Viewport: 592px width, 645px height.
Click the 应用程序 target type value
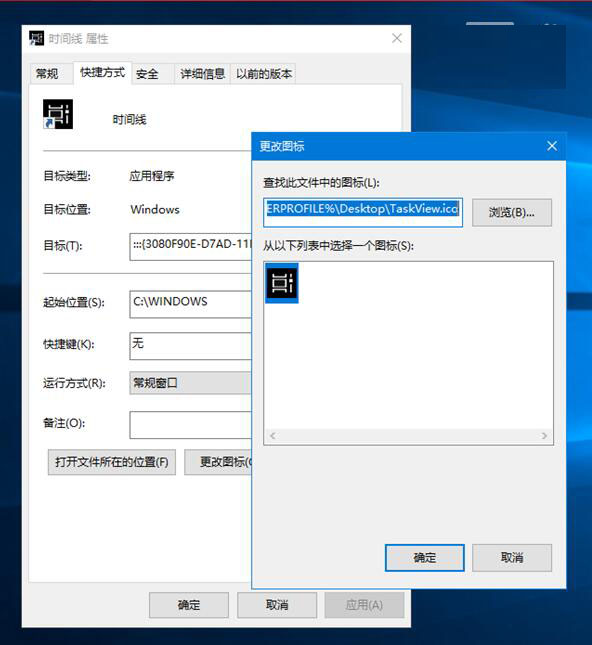(x=152, y=176)
